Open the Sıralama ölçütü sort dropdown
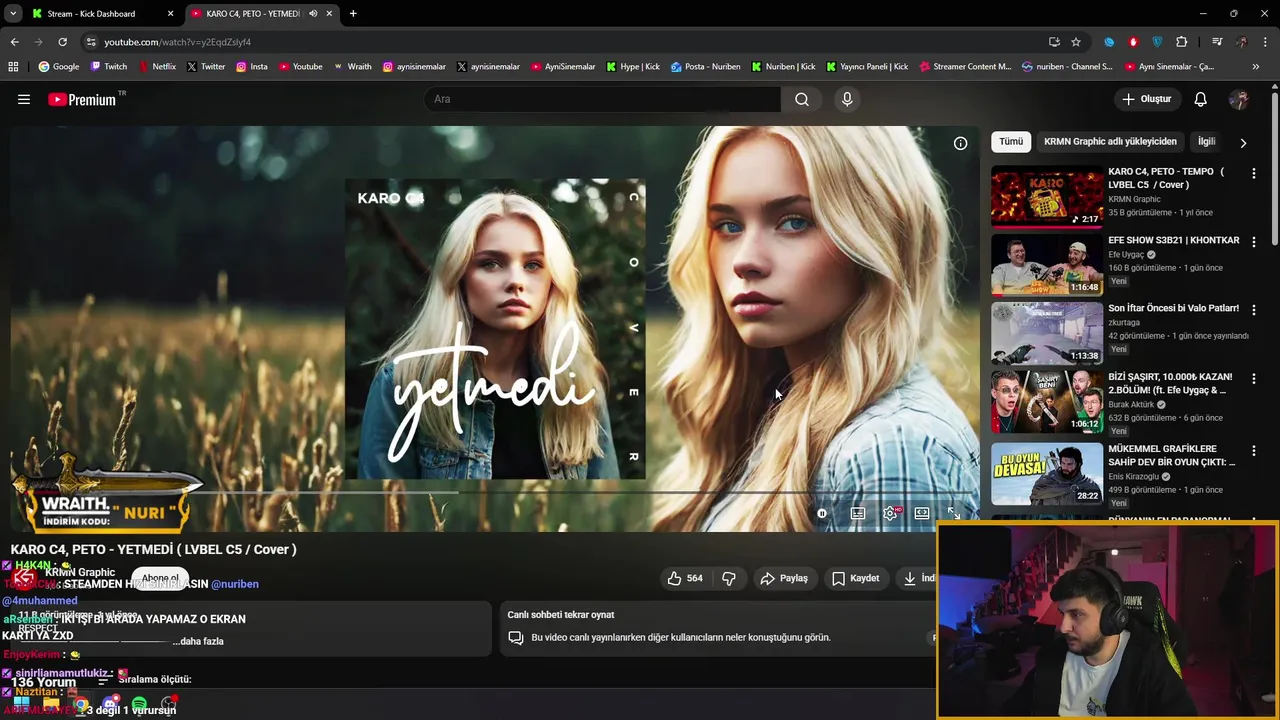1280x720 pixels. click(x=144, y=680)
